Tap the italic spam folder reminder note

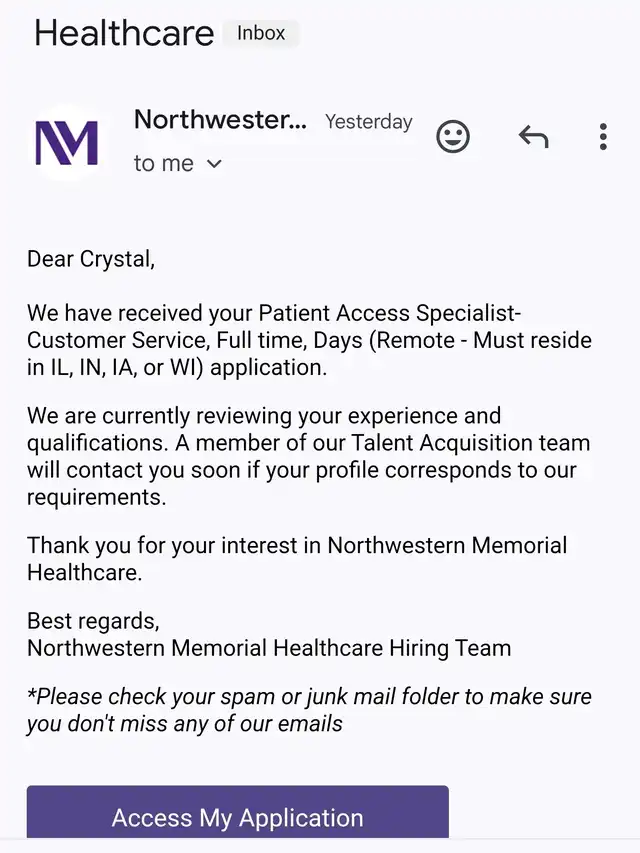[x=309, y=710]
